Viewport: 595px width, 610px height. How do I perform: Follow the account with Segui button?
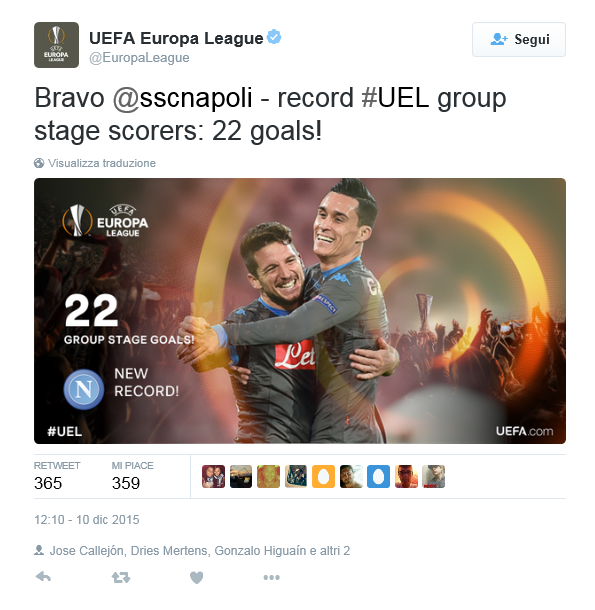(x=519, y=39)
